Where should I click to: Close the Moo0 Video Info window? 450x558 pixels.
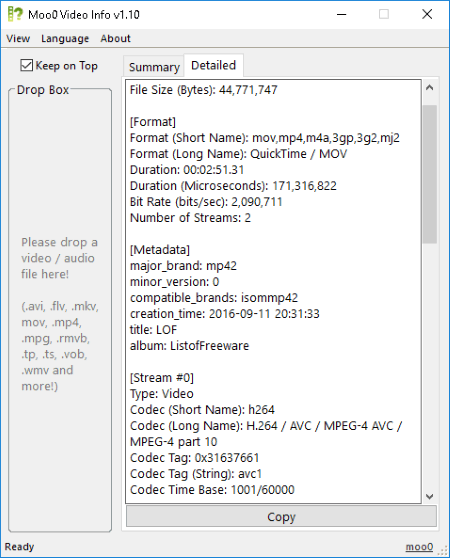click(x=427, y=15)
